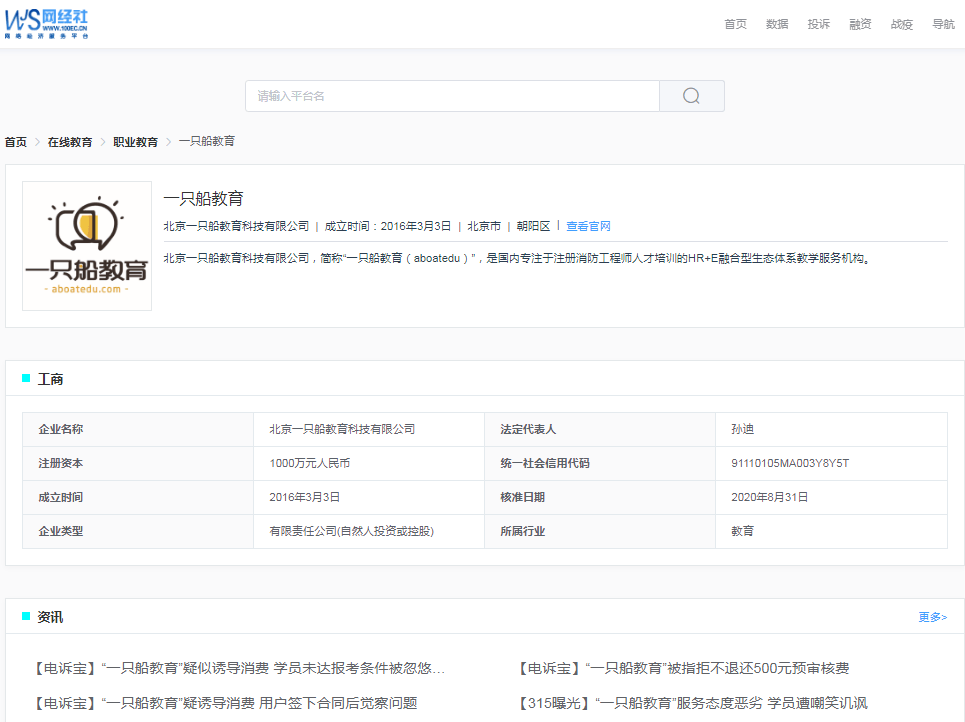Click 更多> link in 资讯 section
The height and width of the screenshot is (722, 965).
(932, 617)
